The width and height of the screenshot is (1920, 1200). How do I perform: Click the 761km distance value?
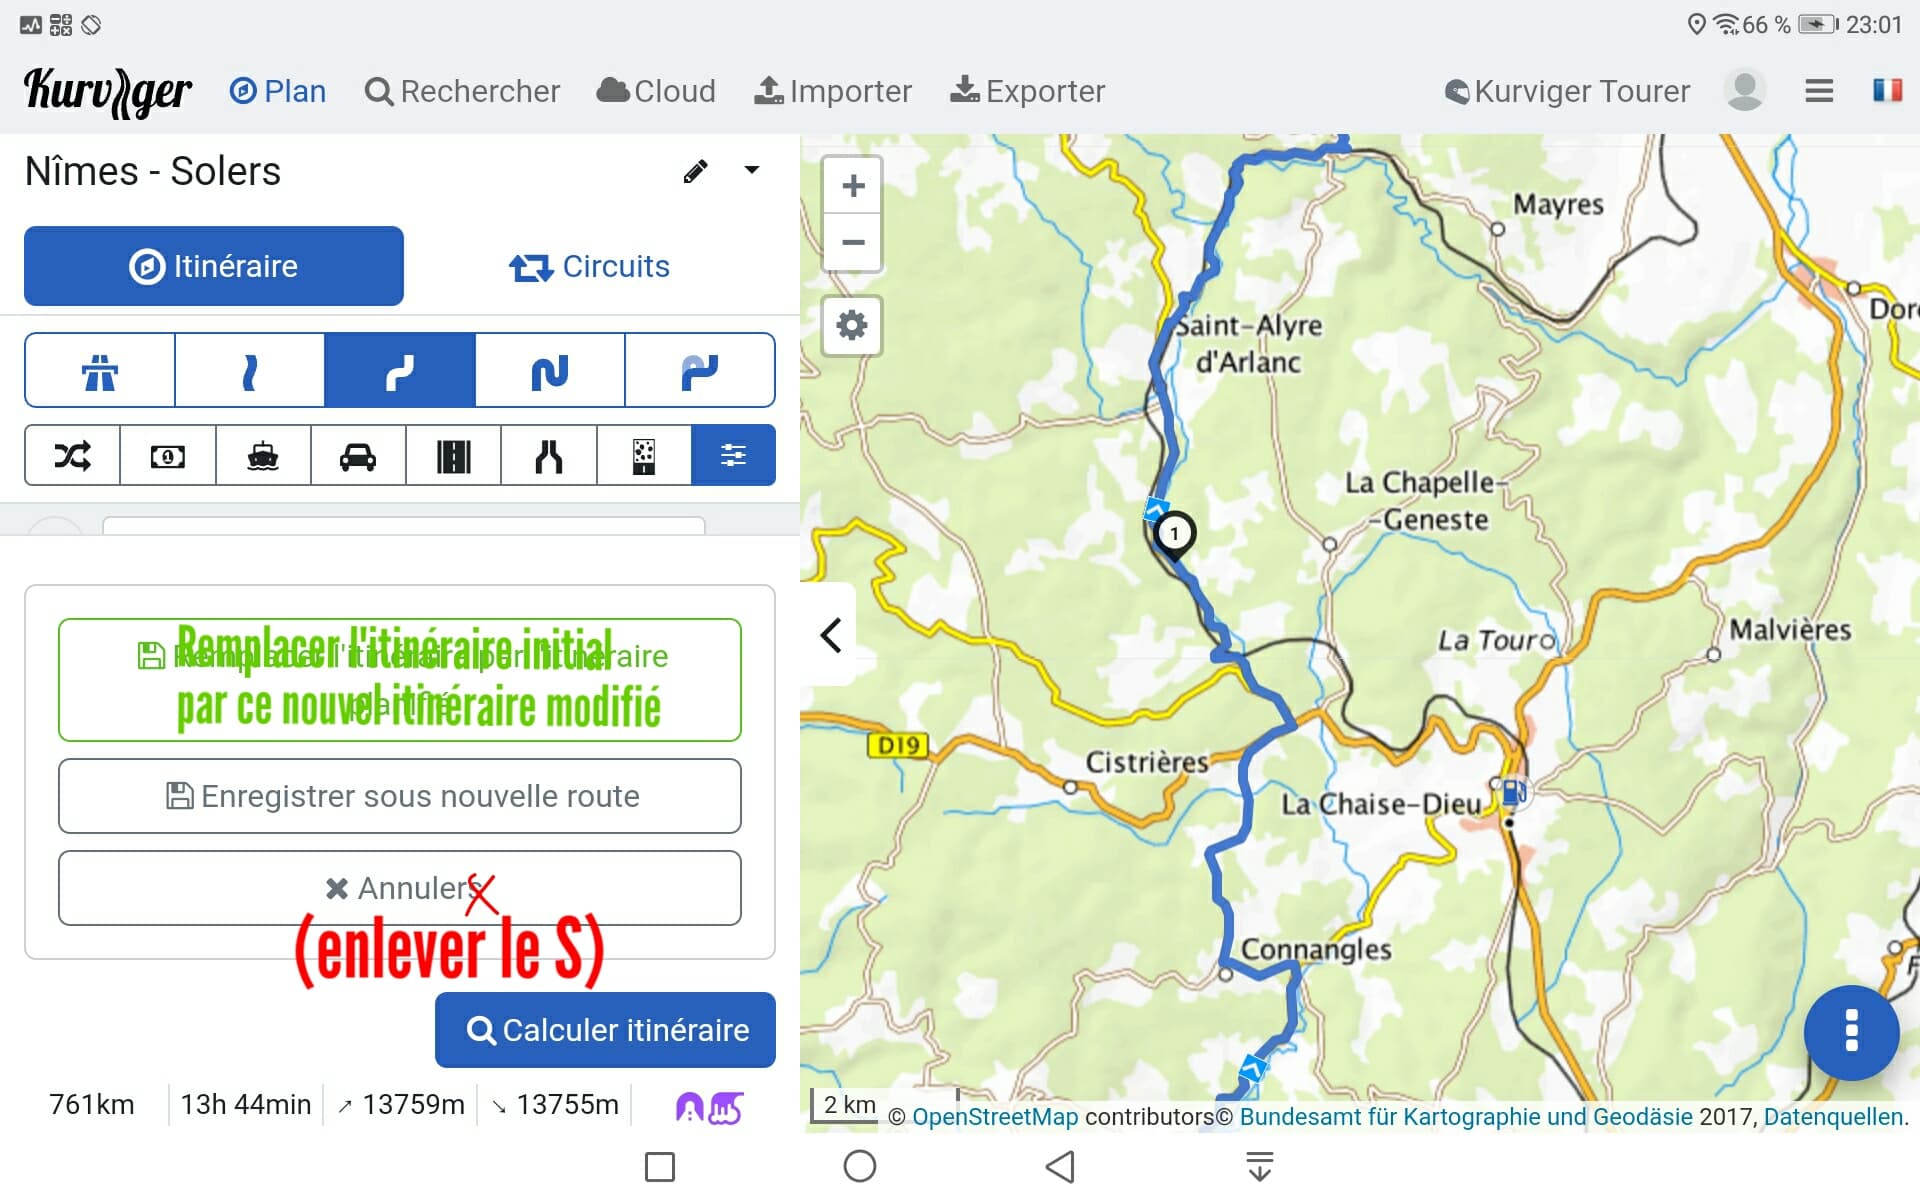pos(92,1104)
